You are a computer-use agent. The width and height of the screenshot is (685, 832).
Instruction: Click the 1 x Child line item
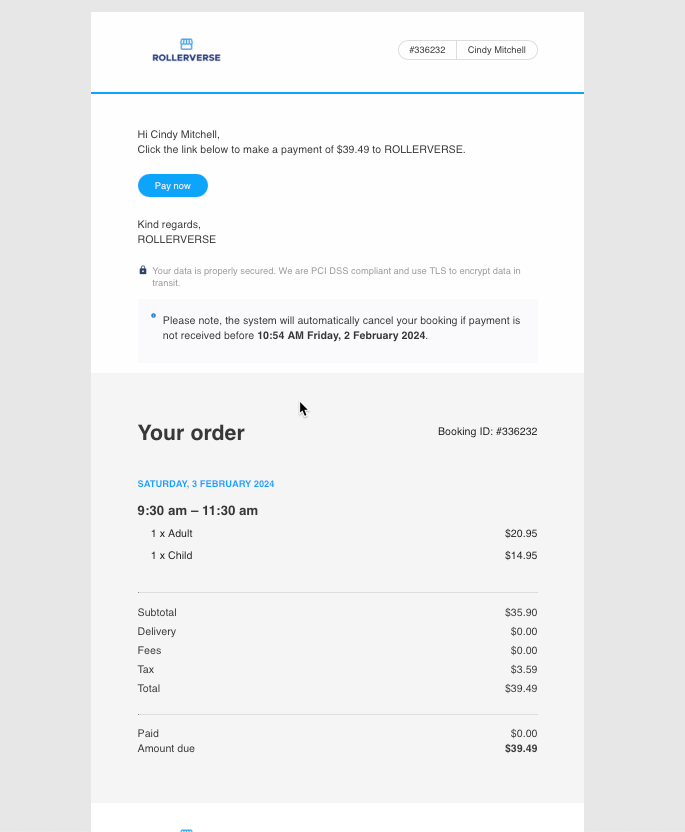tap(170, 555)
